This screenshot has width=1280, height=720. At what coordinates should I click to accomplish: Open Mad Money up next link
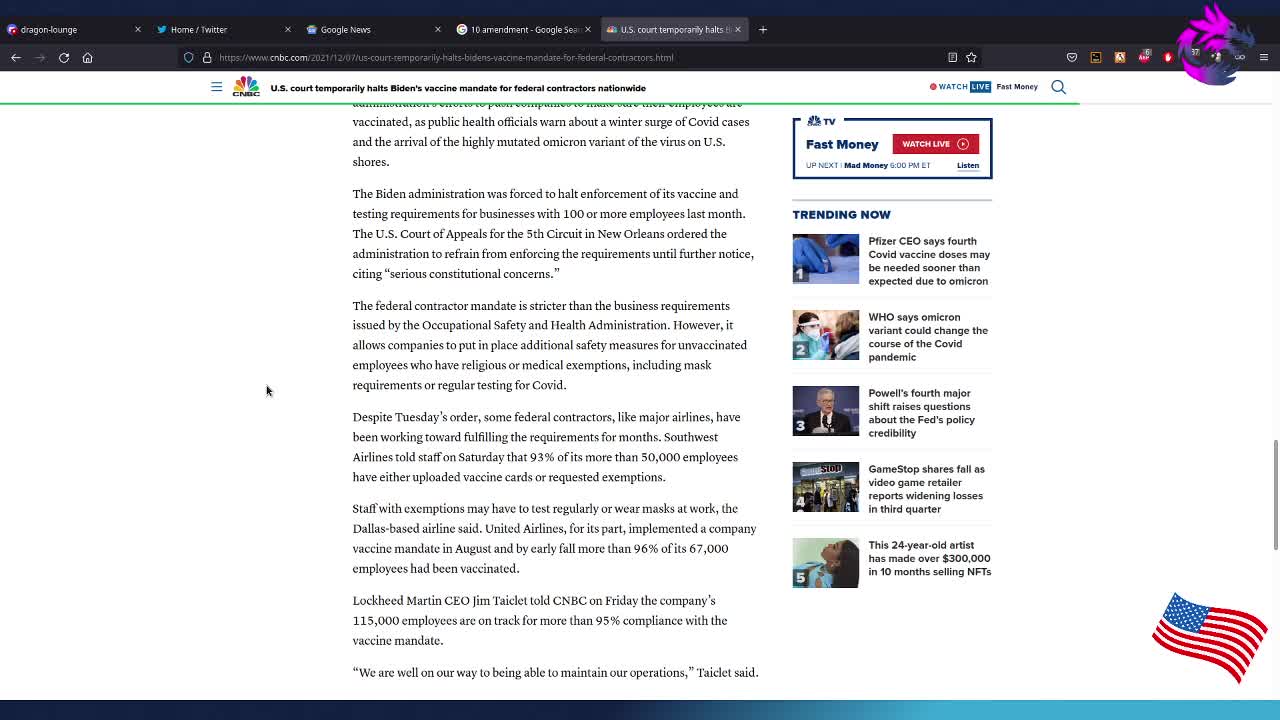tap(866, 165)
